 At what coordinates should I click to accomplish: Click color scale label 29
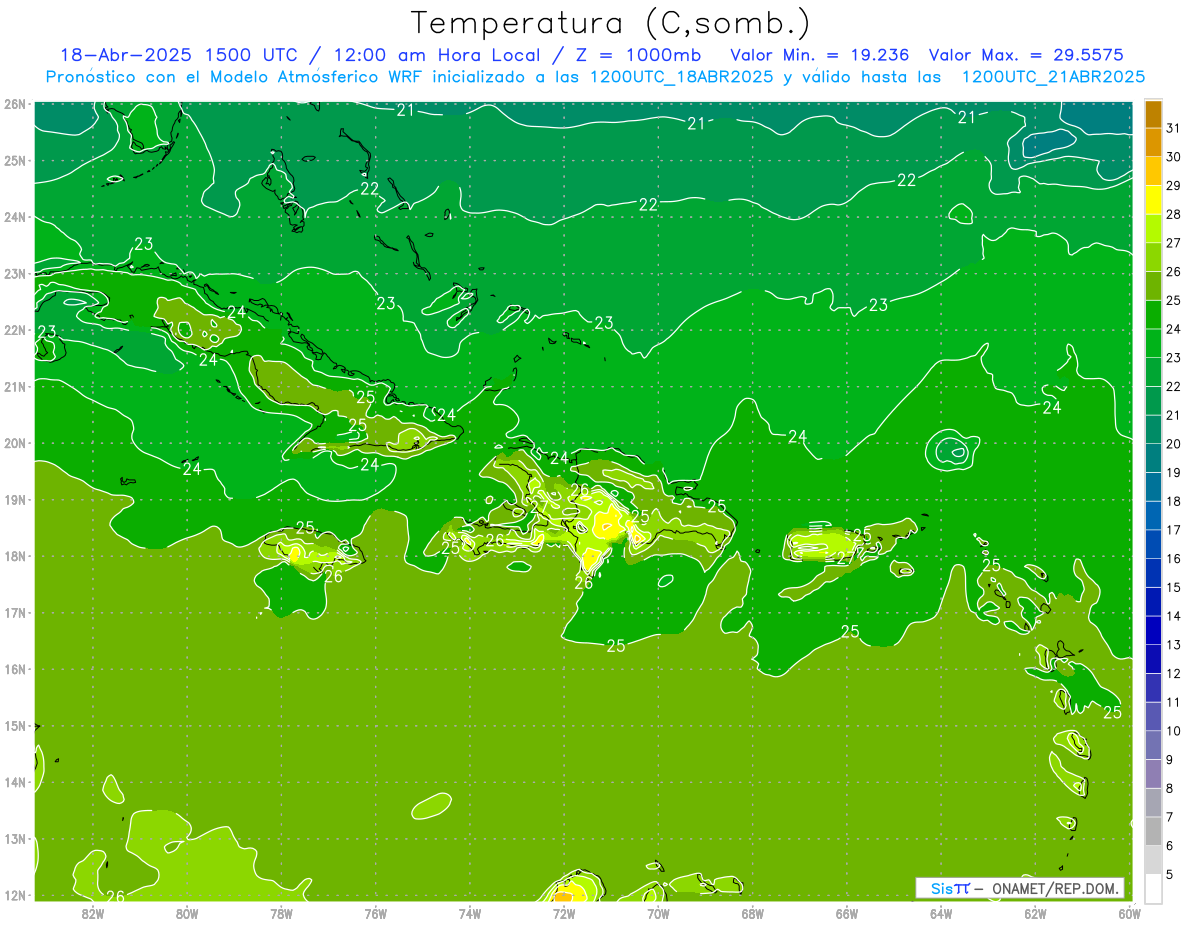click(x=1173, y=185)
